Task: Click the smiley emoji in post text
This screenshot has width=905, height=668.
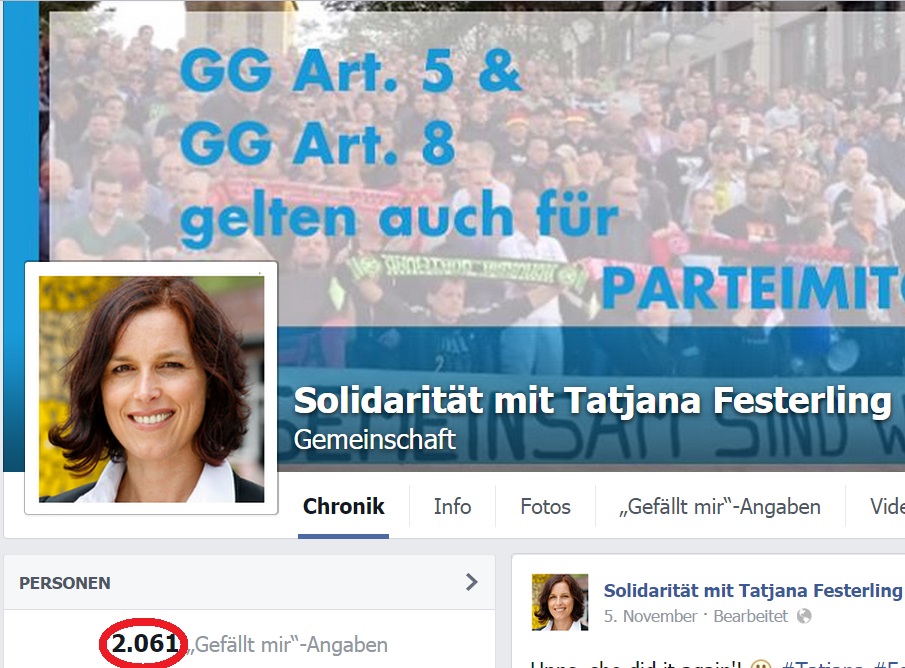Action: [761, 665]
